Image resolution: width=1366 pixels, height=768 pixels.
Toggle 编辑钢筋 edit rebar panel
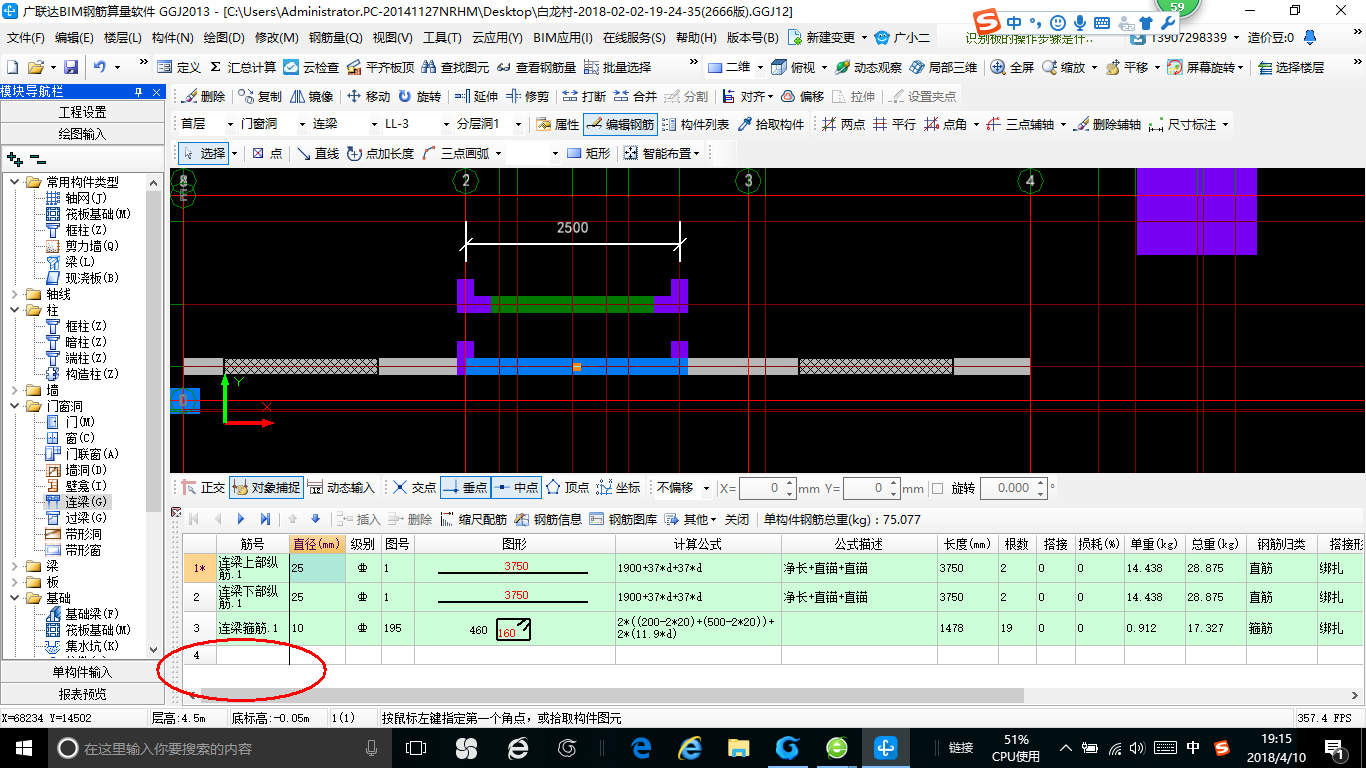point(620,124)
